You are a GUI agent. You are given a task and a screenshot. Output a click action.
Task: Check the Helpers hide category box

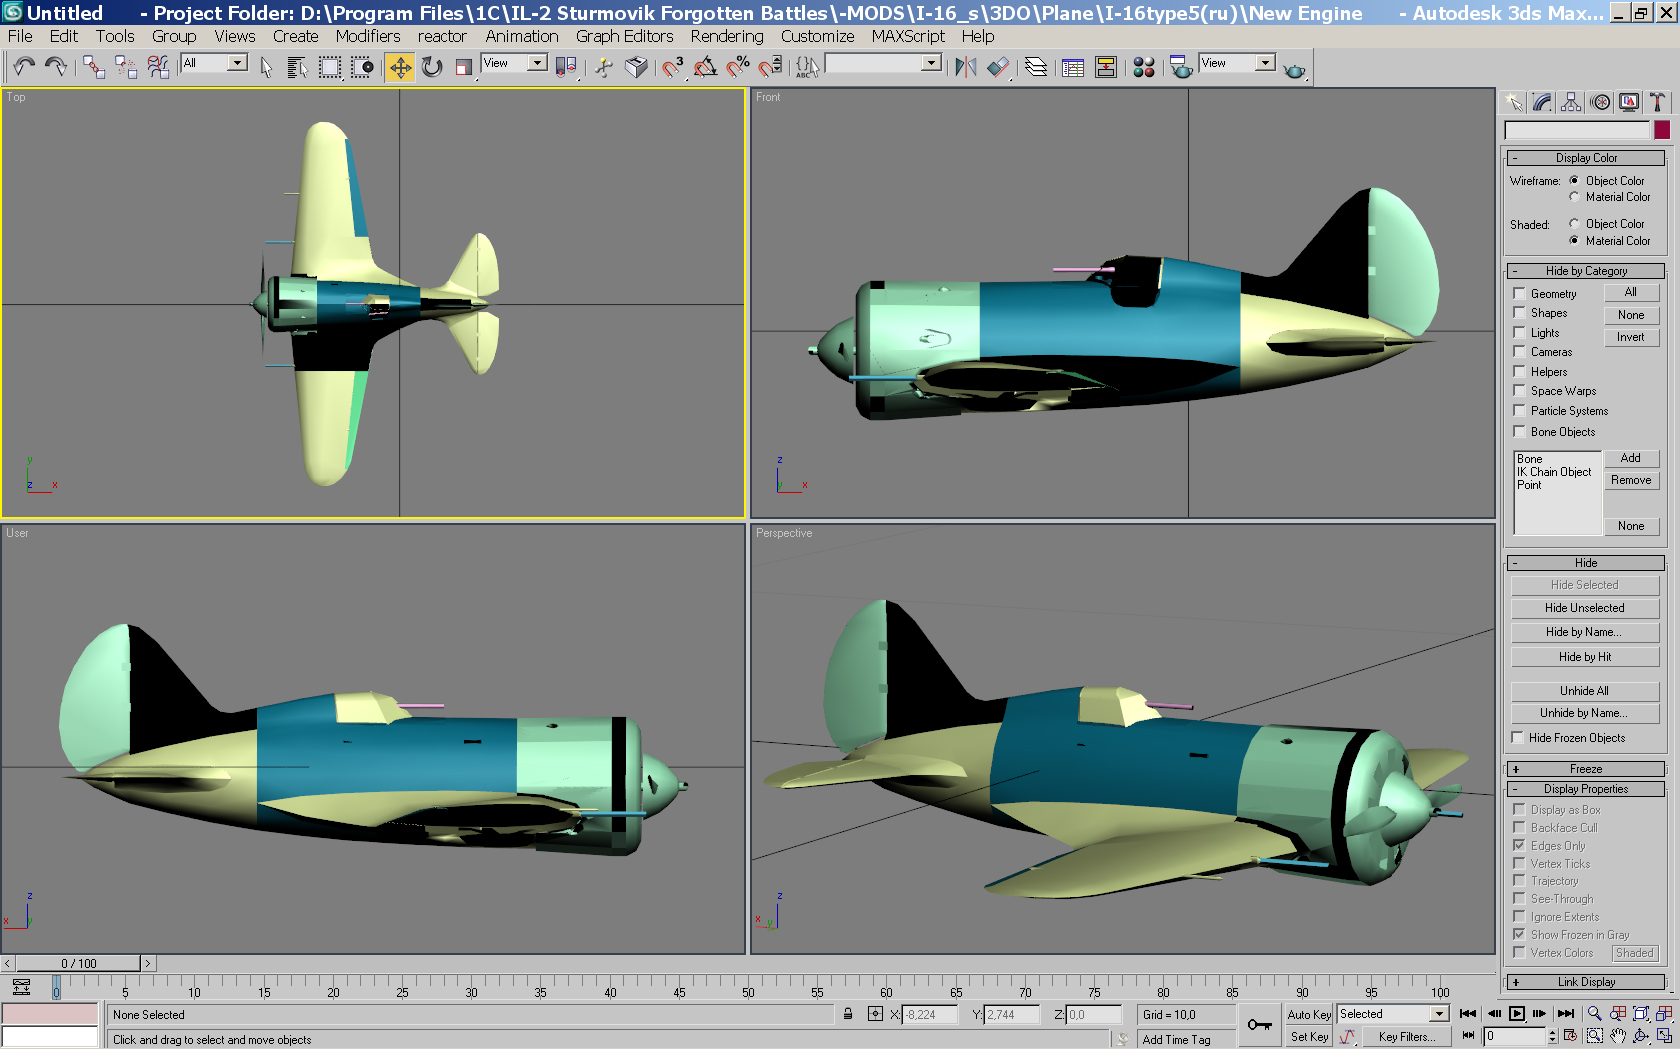point(1519,372)
